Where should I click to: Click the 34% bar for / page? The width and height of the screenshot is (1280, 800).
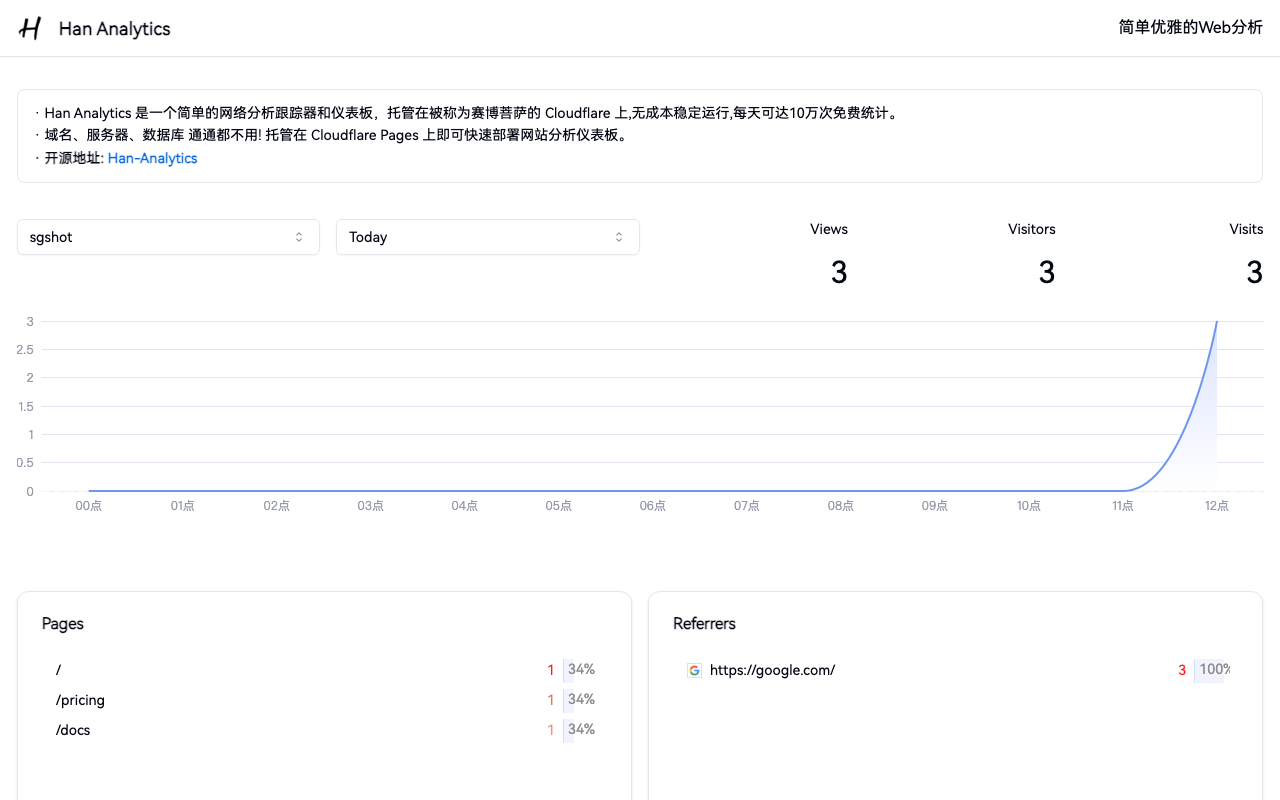581,670
